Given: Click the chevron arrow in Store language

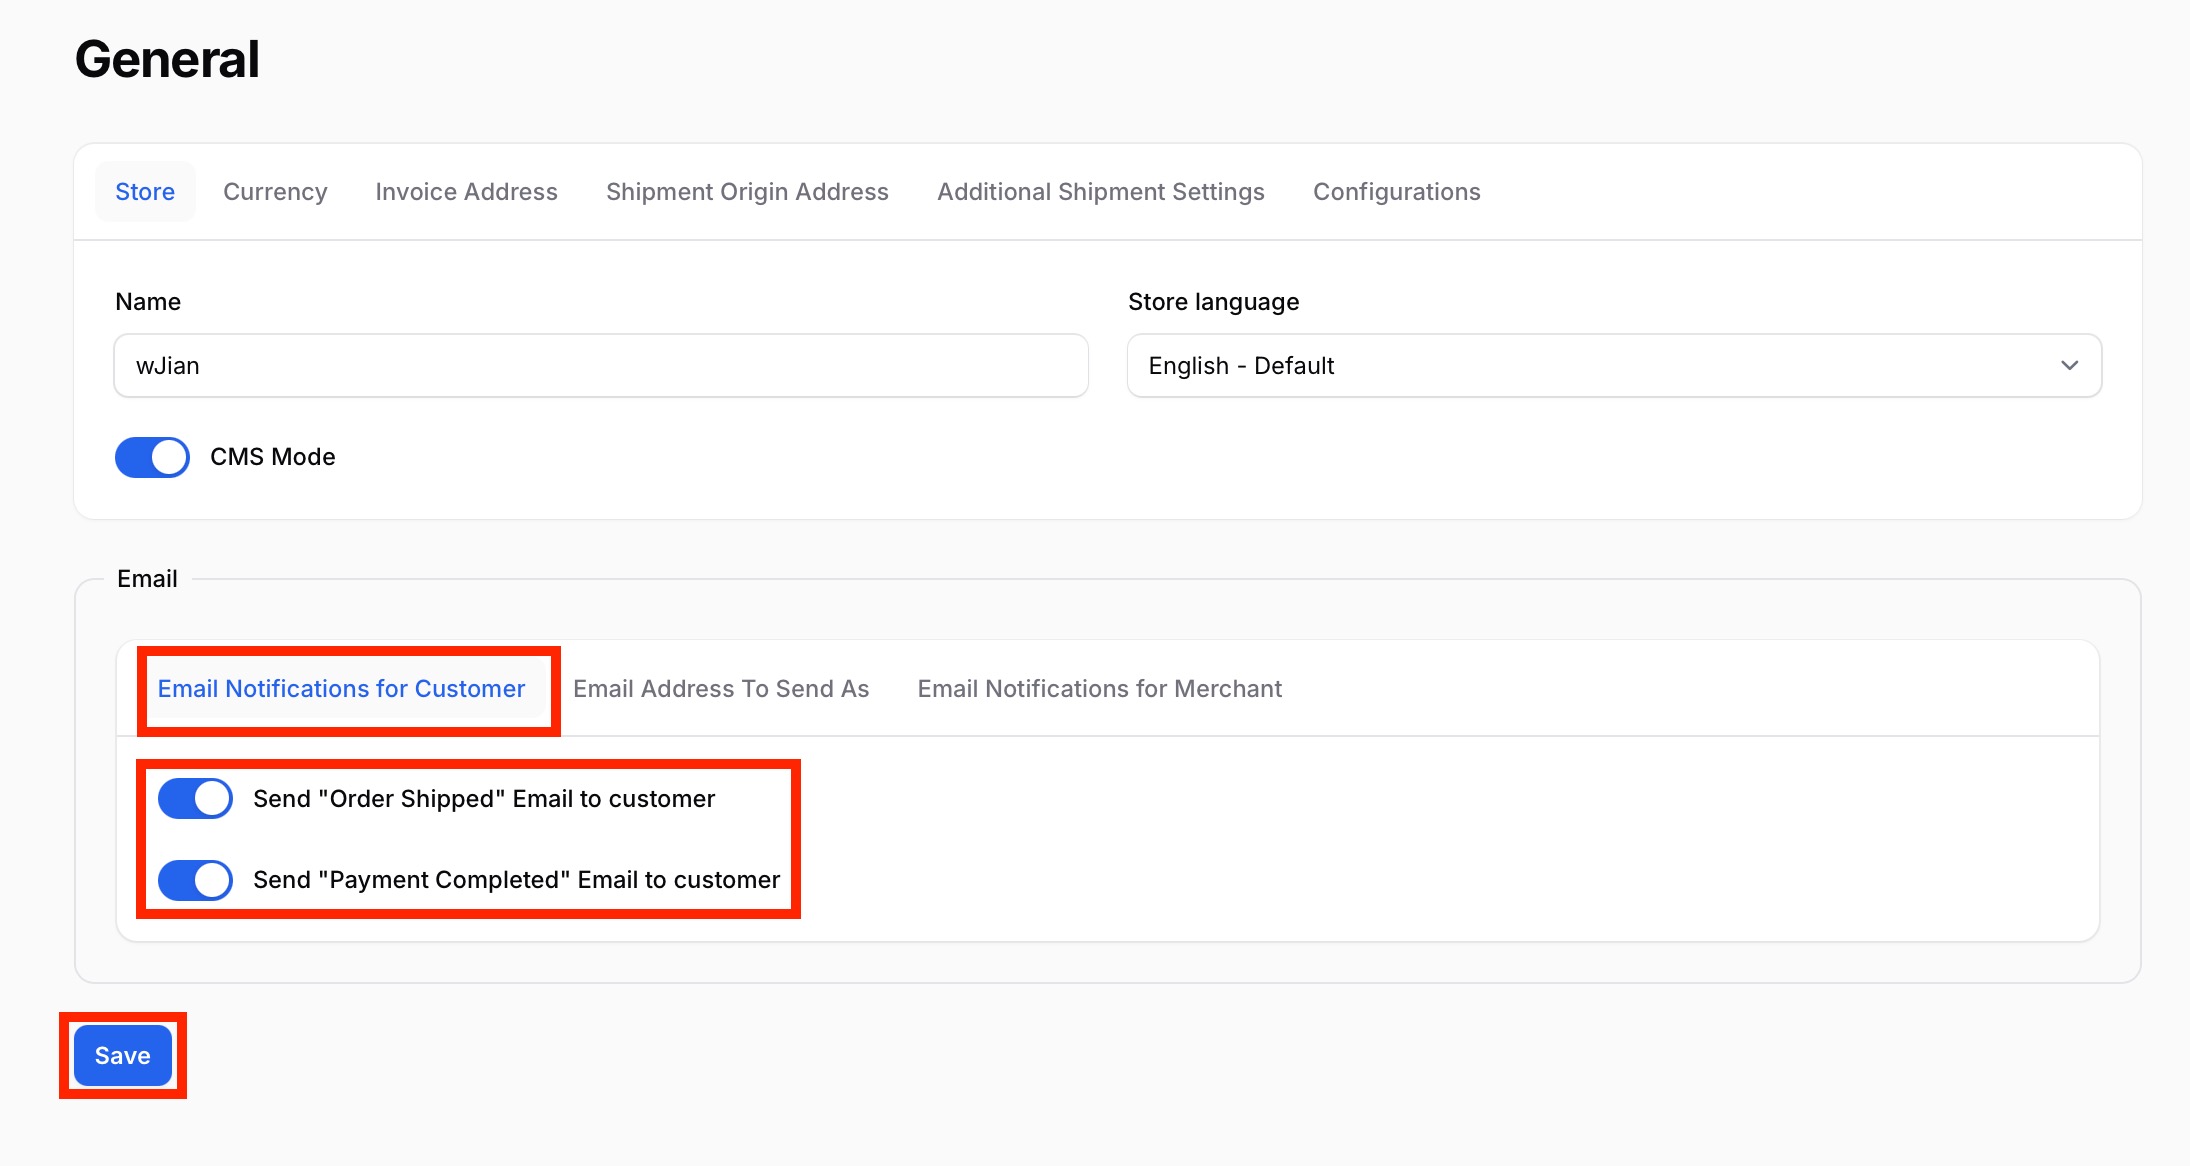Looking at the screenshot, I should pos(2069,366).
